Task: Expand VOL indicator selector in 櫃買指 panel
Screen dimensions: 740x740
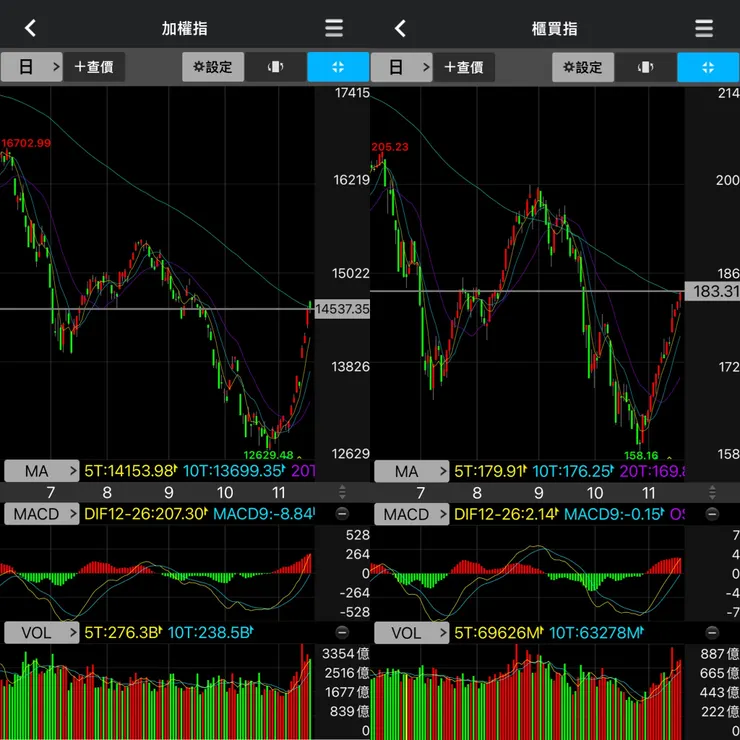Action: click(x=412, y=632)
